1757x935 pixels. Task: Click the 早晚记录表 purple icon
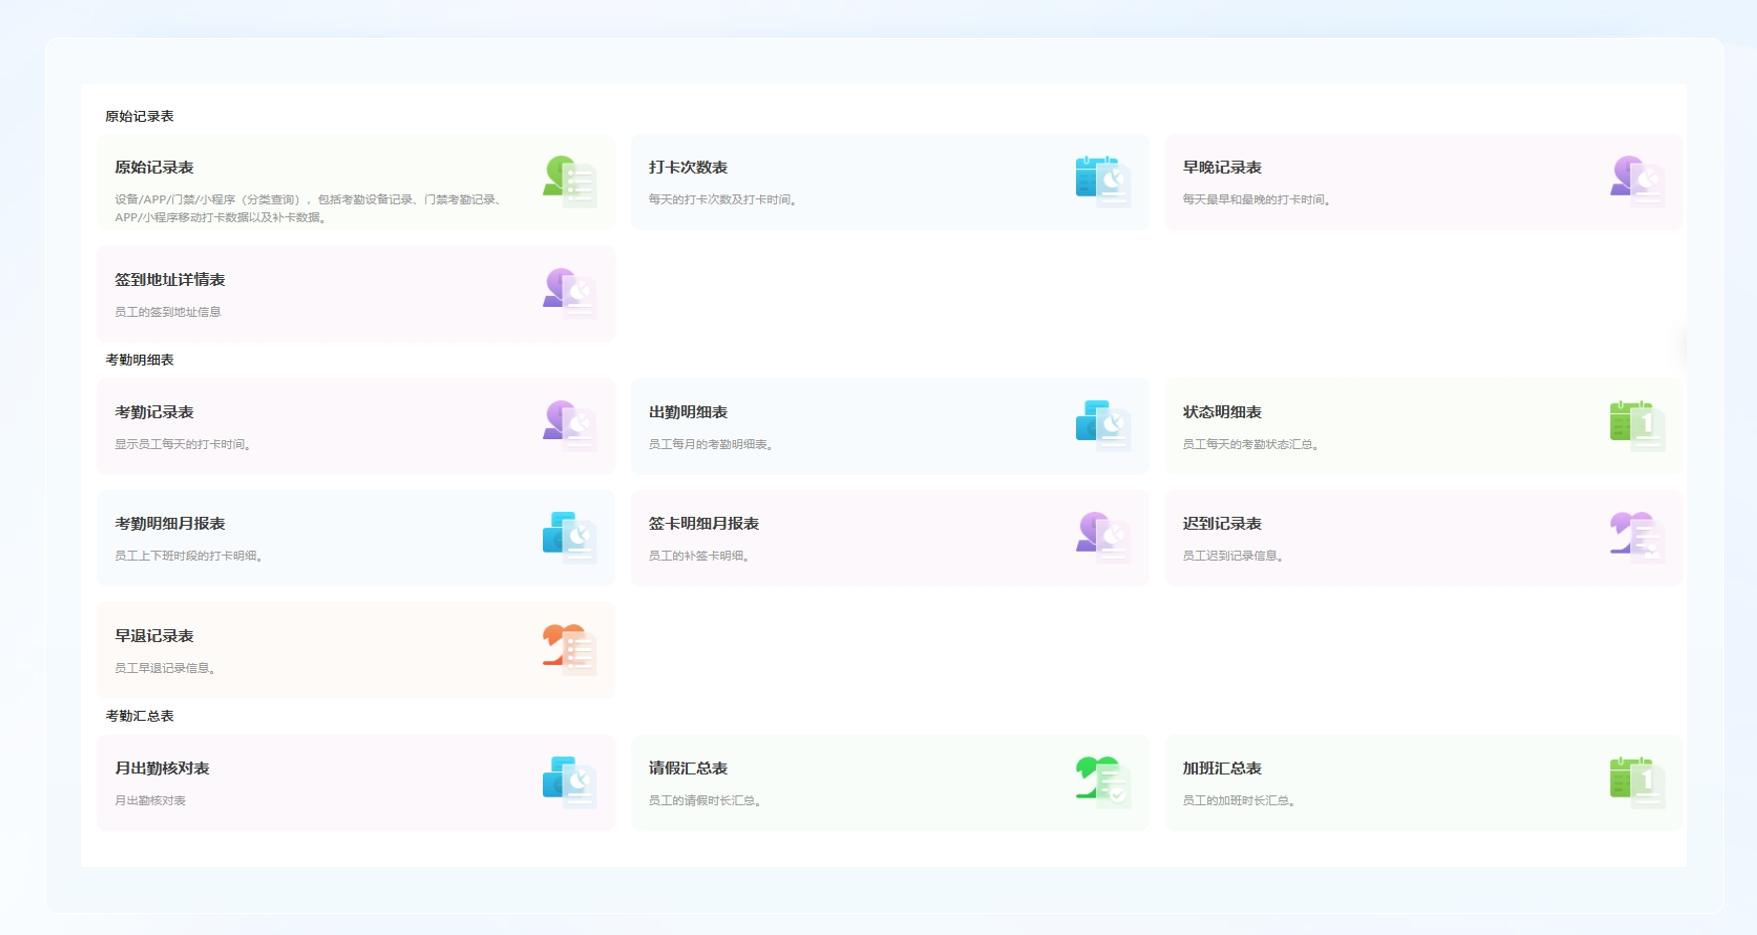(1637, 182)
